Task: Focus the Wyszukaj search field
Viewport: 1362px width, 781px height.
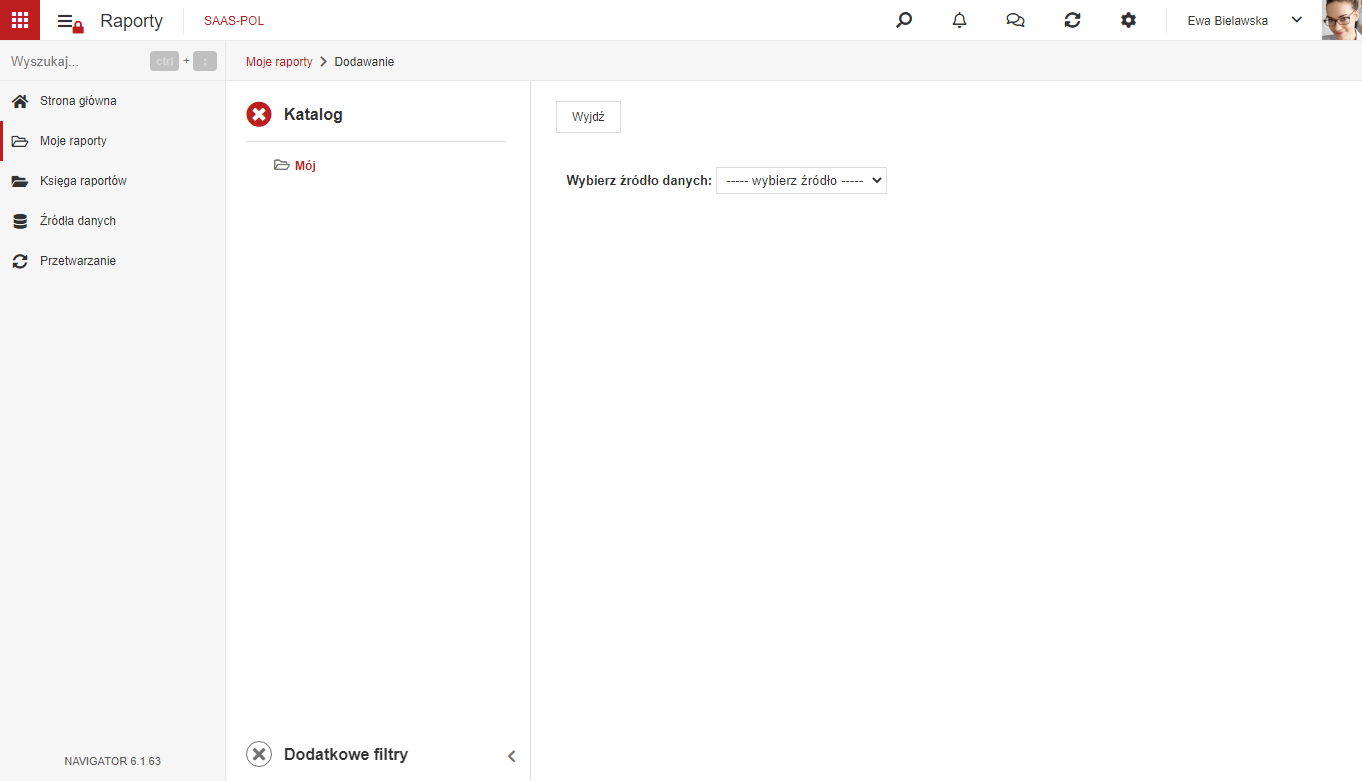Action: coord(75,62)
